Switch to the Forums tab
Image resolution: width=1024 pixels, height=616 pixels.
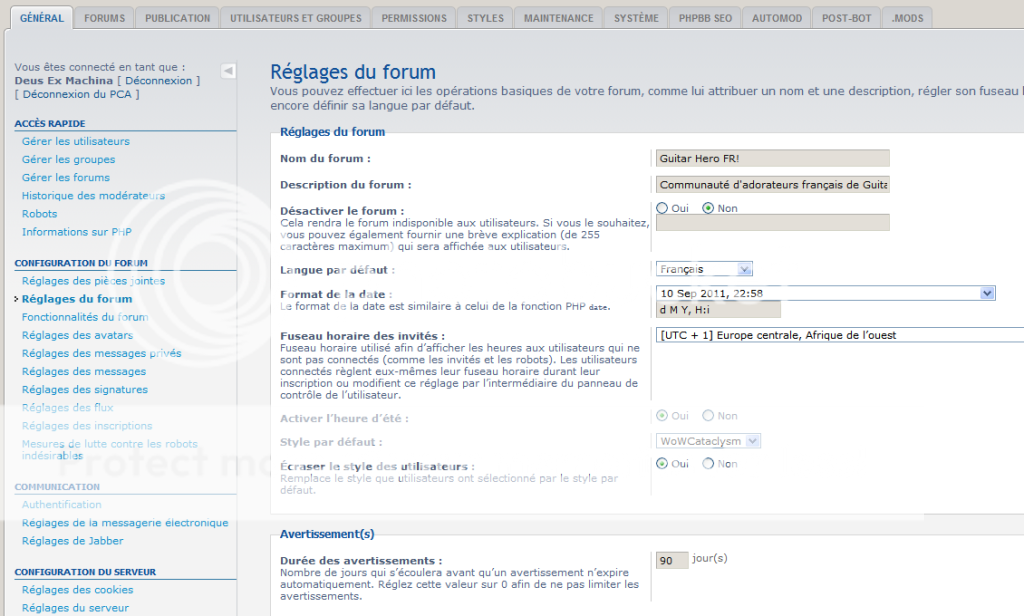pos(105,18)
